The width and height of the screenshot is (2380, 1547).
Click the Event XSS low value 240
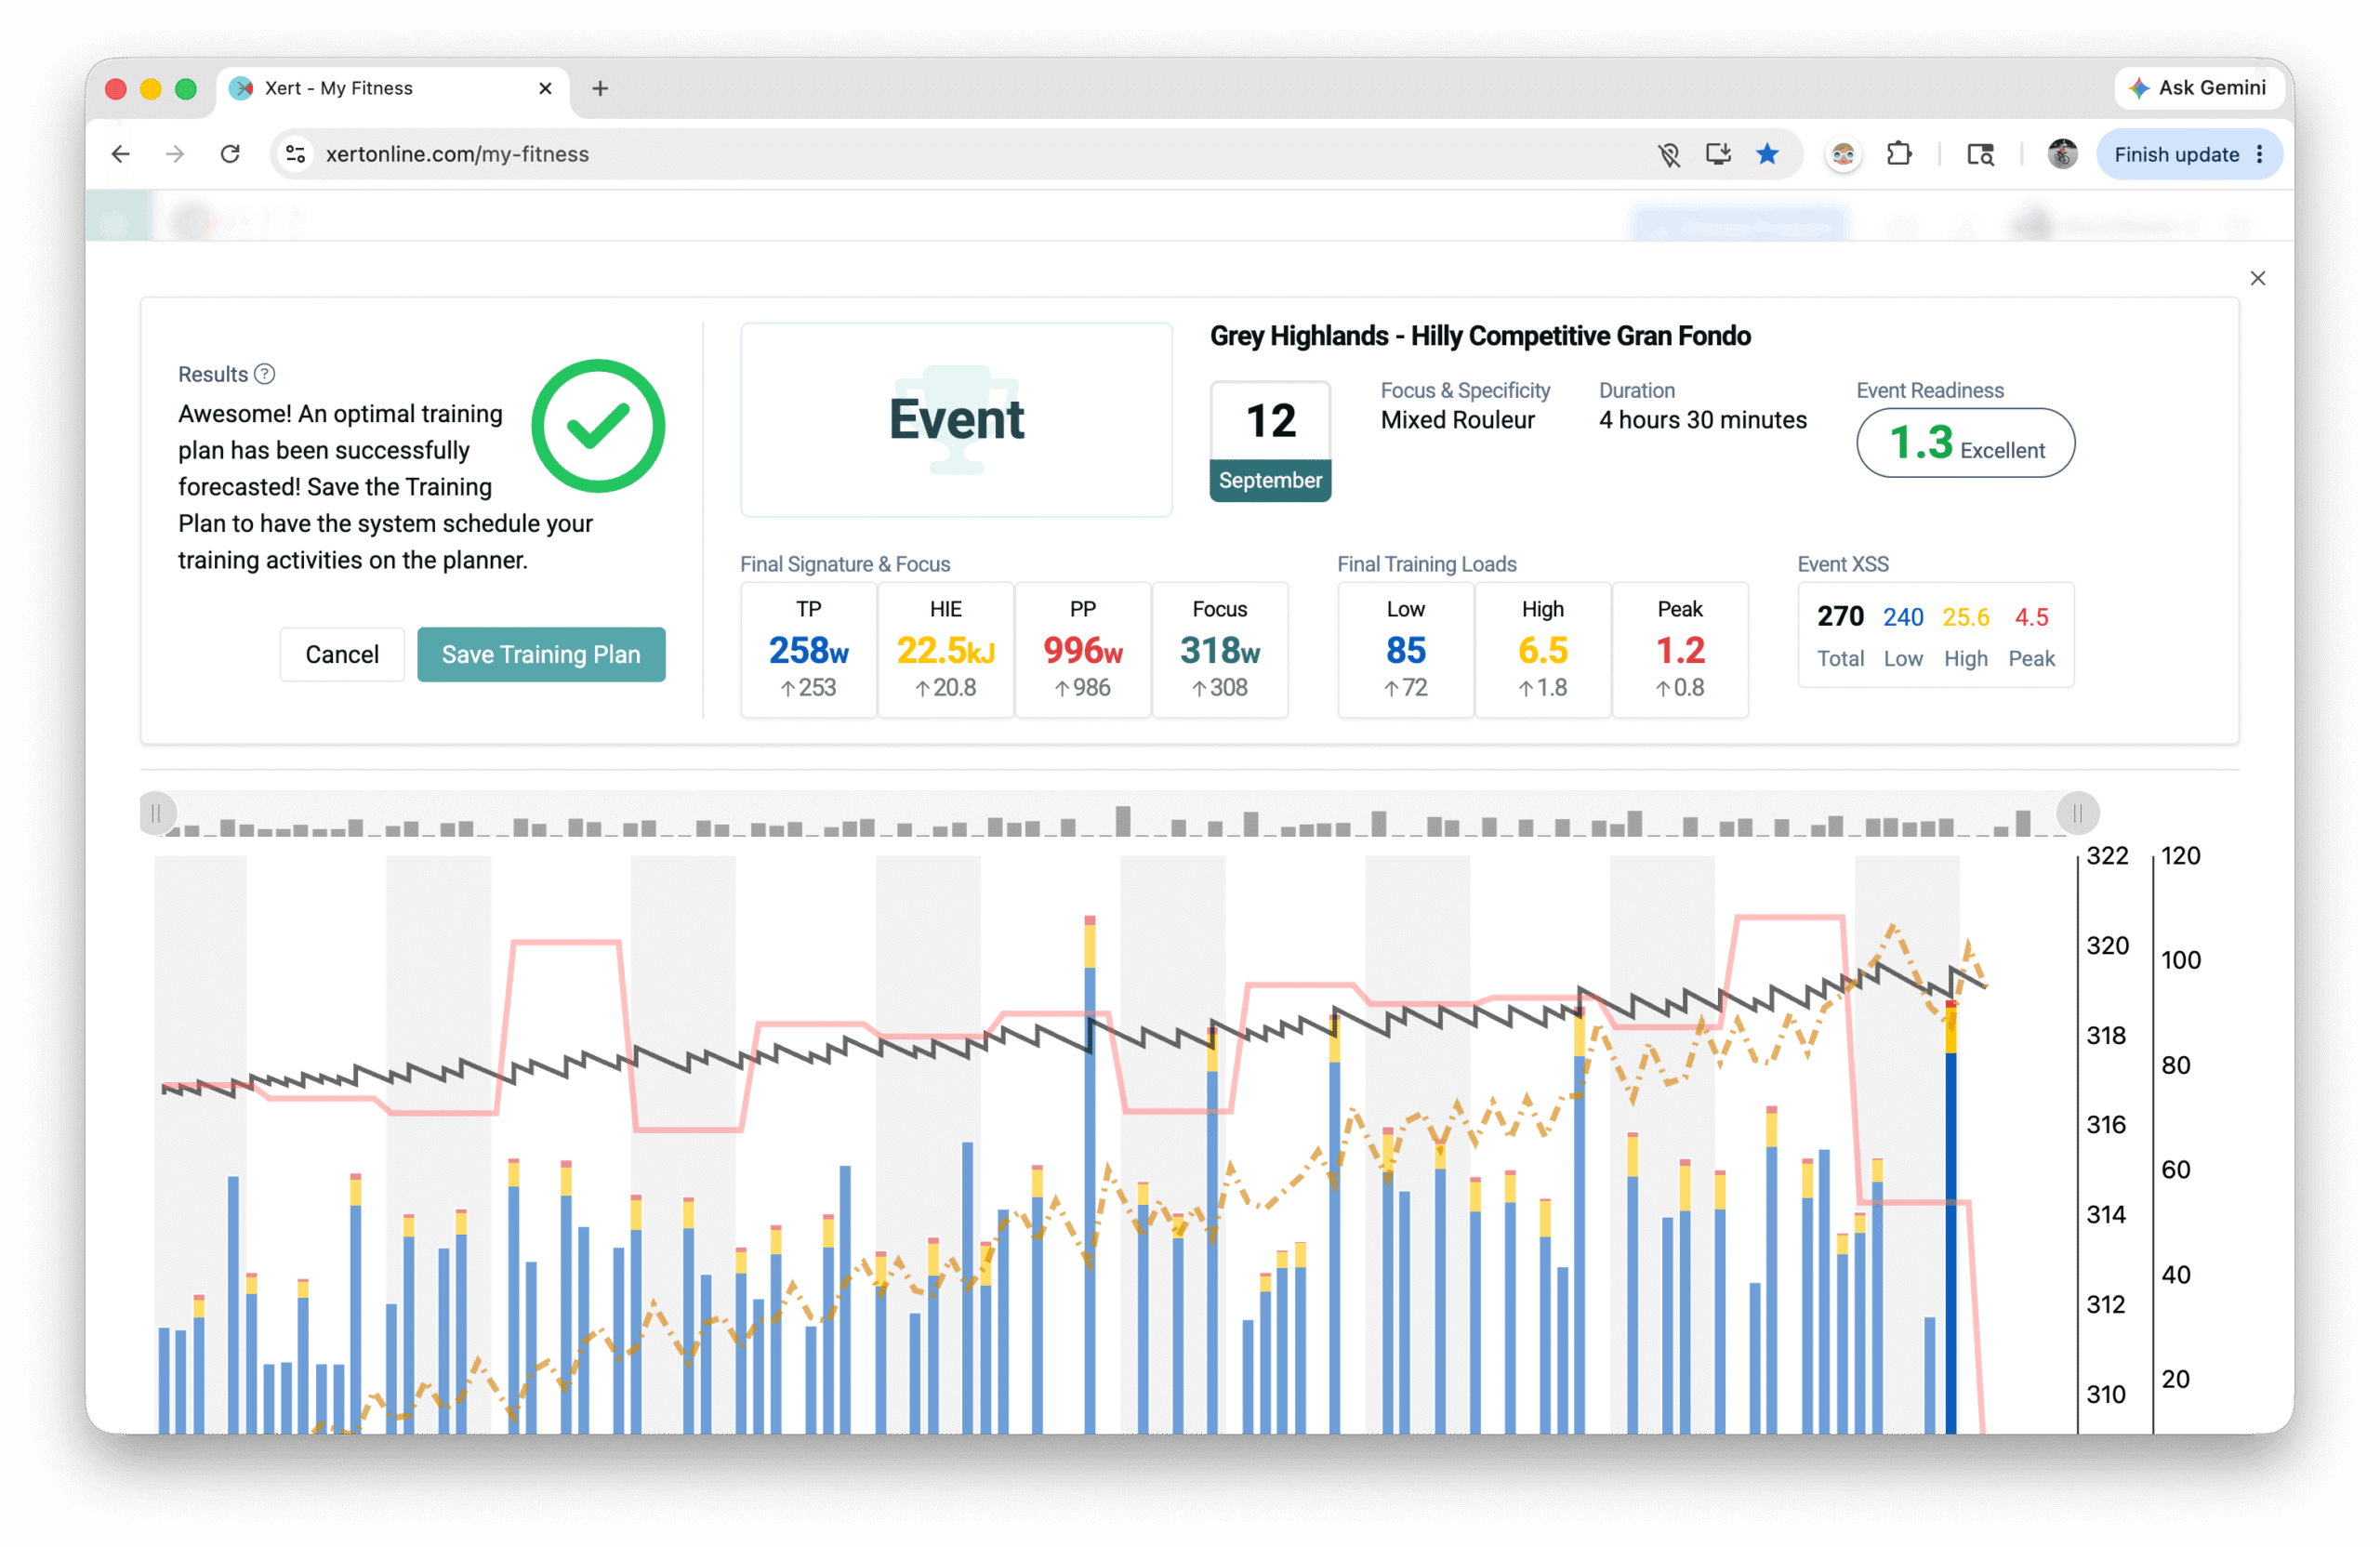click(1903, 617)
